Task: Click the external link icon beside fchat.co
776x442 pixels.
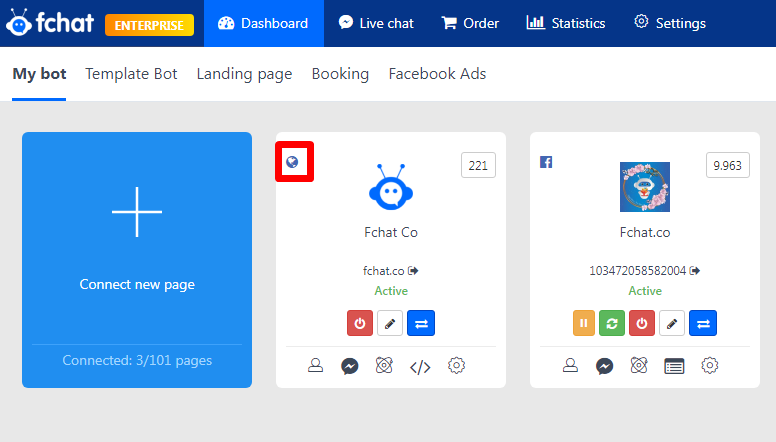Action: point(413,271)
